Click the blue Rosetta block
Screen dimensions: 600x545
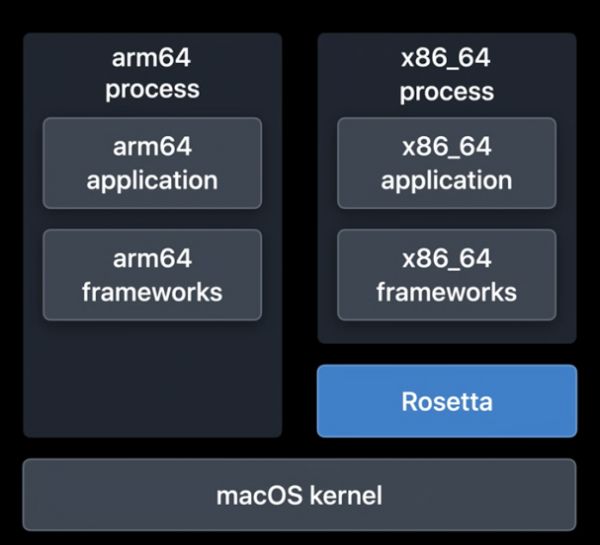(x=446, y=401)
